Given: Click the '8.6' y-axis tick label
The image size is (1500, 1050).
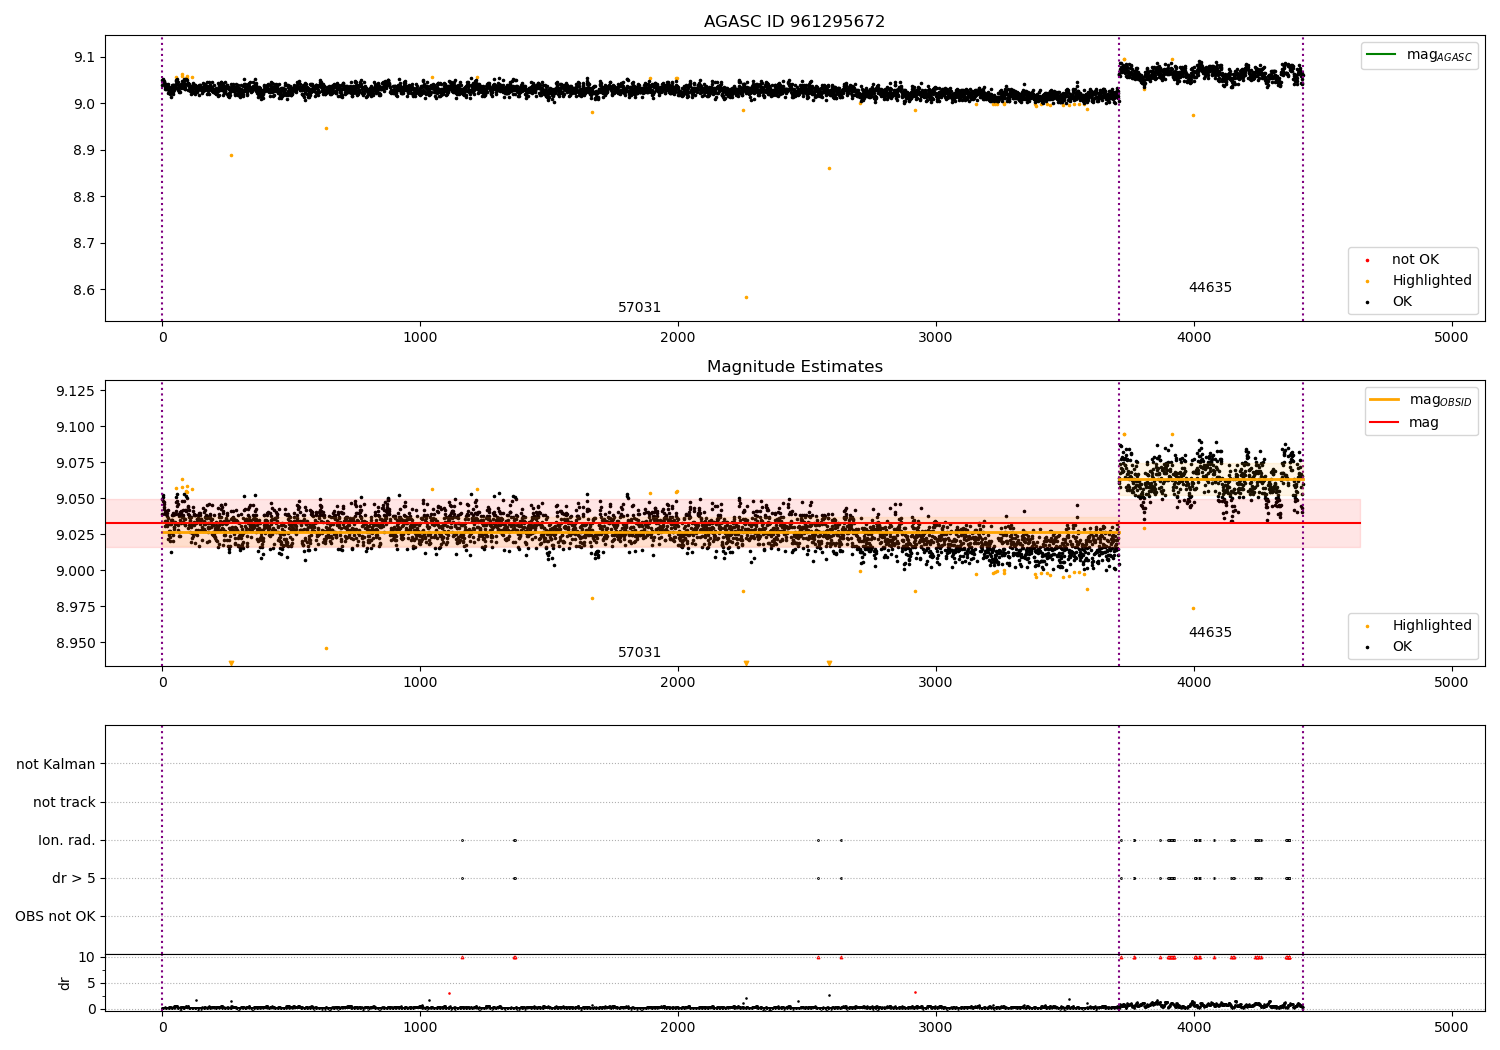Looking at the screenshot, I should tap(85, 291).
